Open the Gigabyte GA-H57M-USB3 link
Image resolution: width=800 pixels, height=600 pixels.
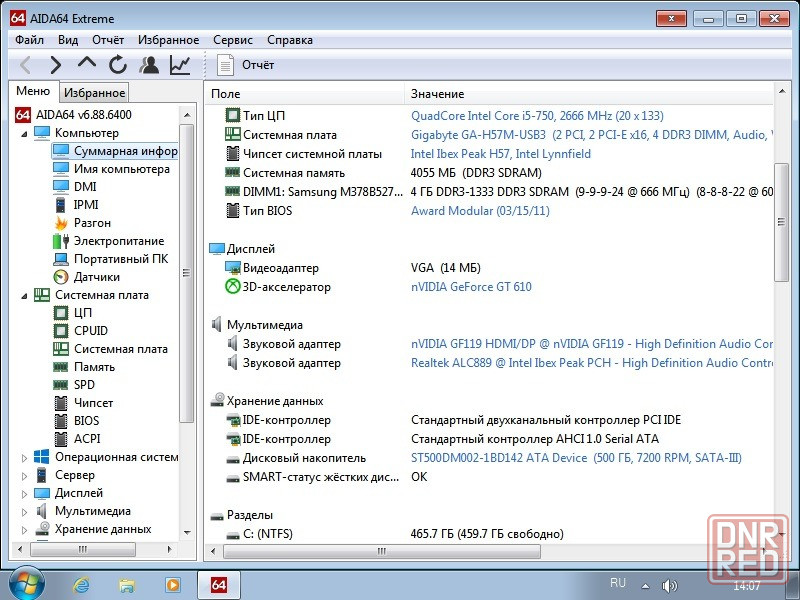click(x=592, y=135)
